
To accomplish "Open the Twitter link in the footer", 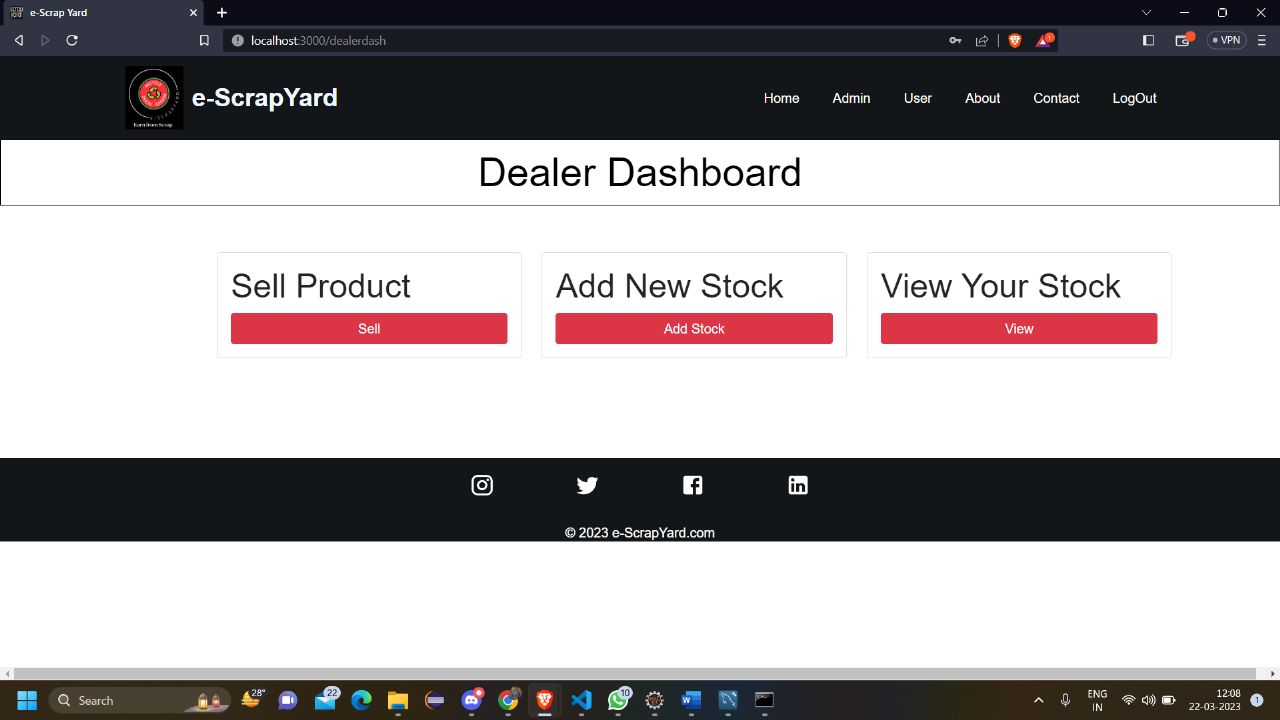I will pos(587,485).
